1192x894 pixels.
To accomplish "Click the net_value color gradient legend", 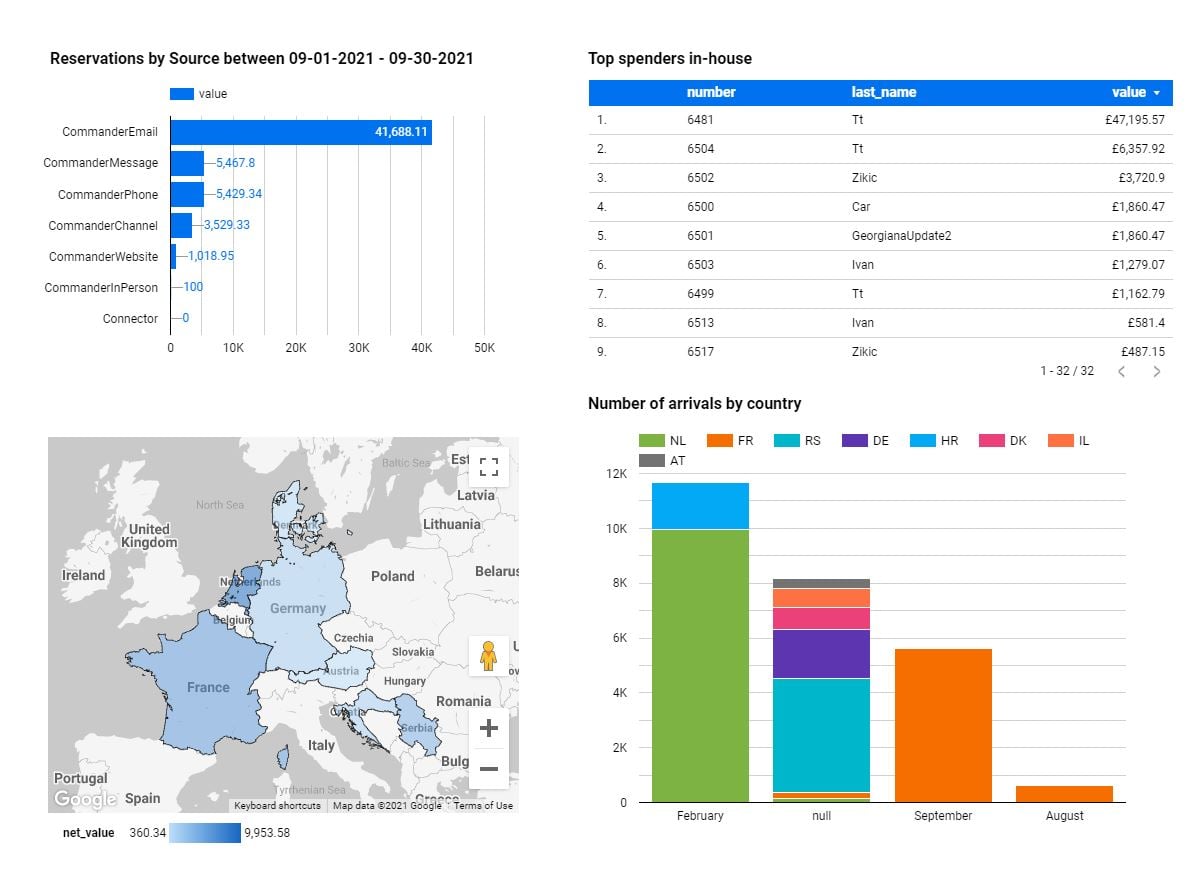I will tap(205, 833).
